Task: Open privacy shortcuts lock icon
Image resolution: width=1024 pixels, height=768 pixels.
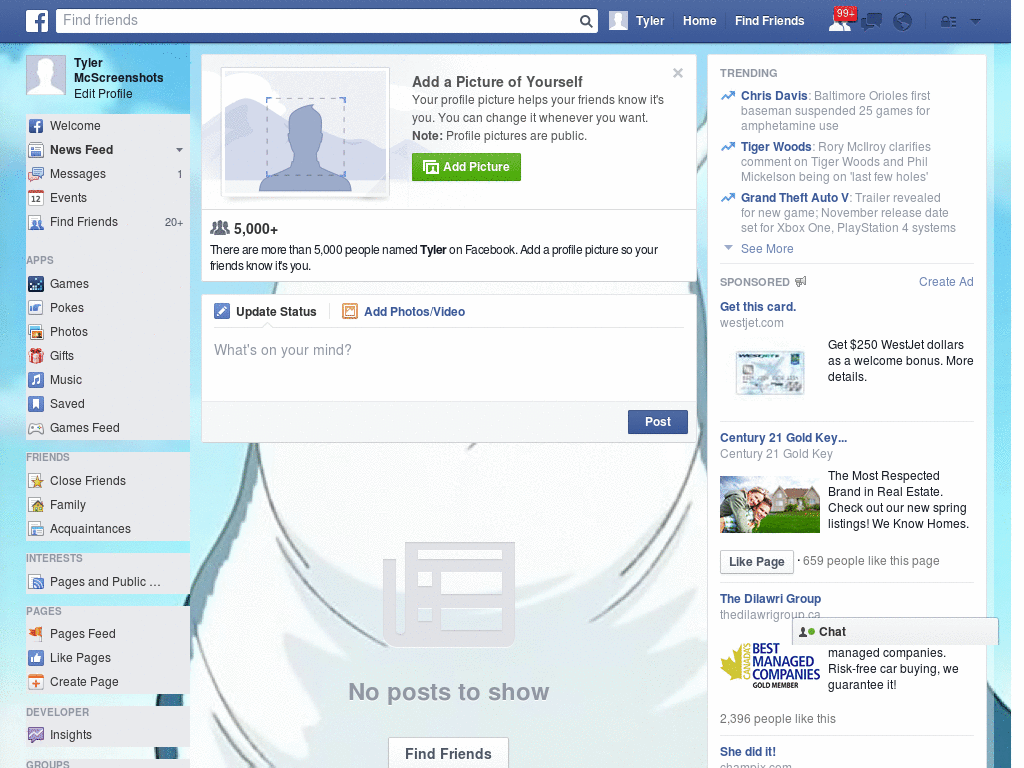Action: (x=948, y=22)
